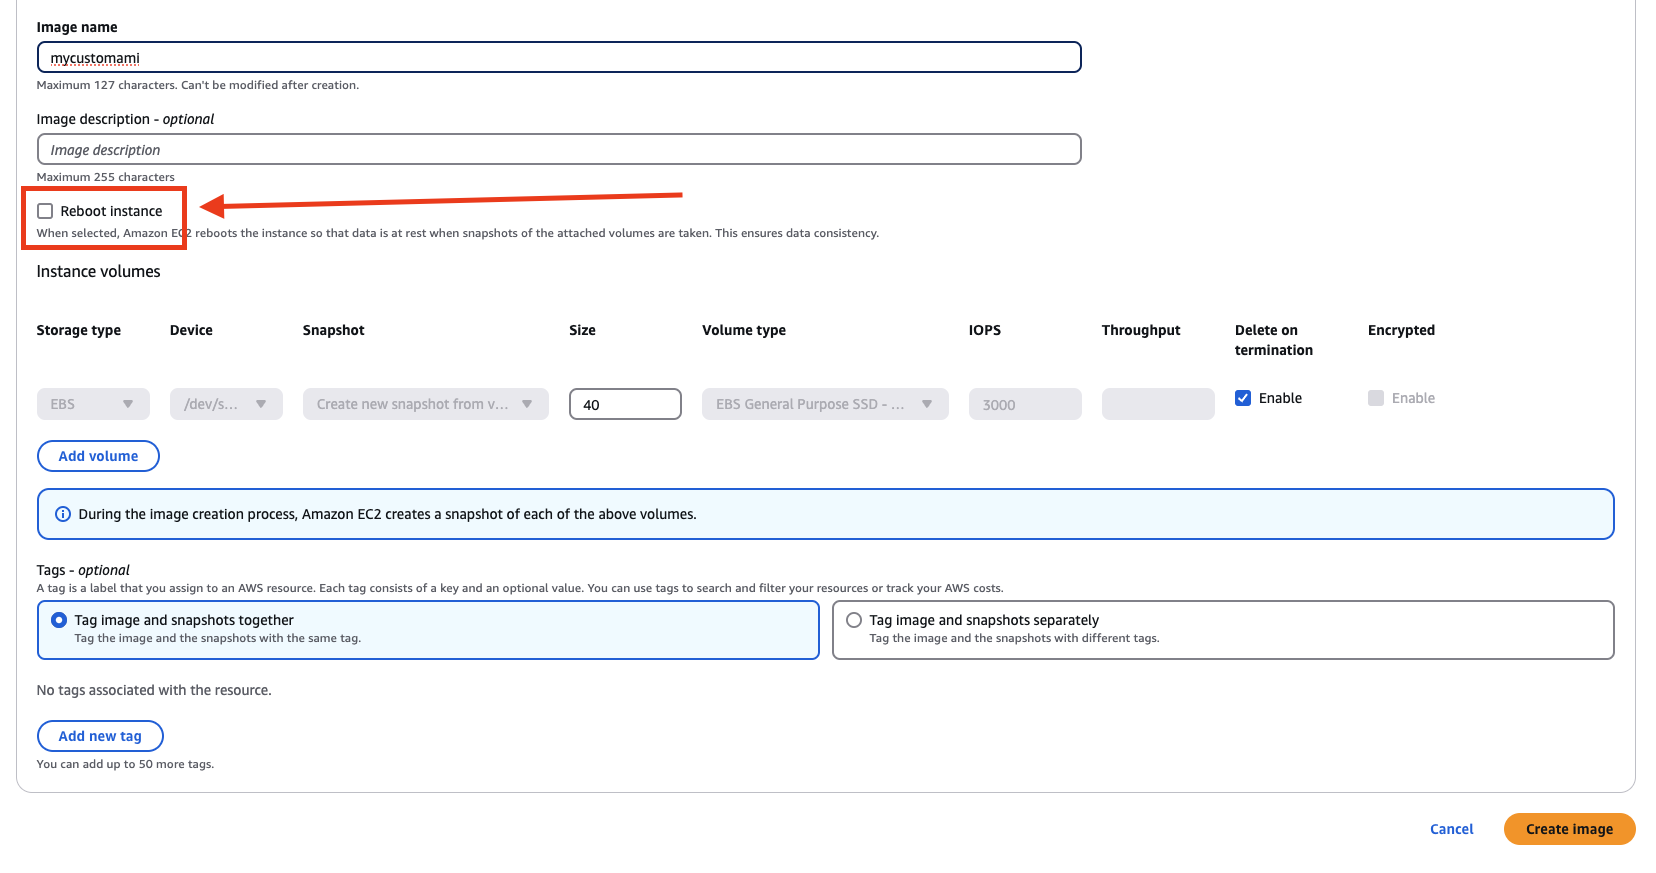Expand EBS General Purpose SSD volume type
This screenshot has height=873, width=1656.
point(824,404)
